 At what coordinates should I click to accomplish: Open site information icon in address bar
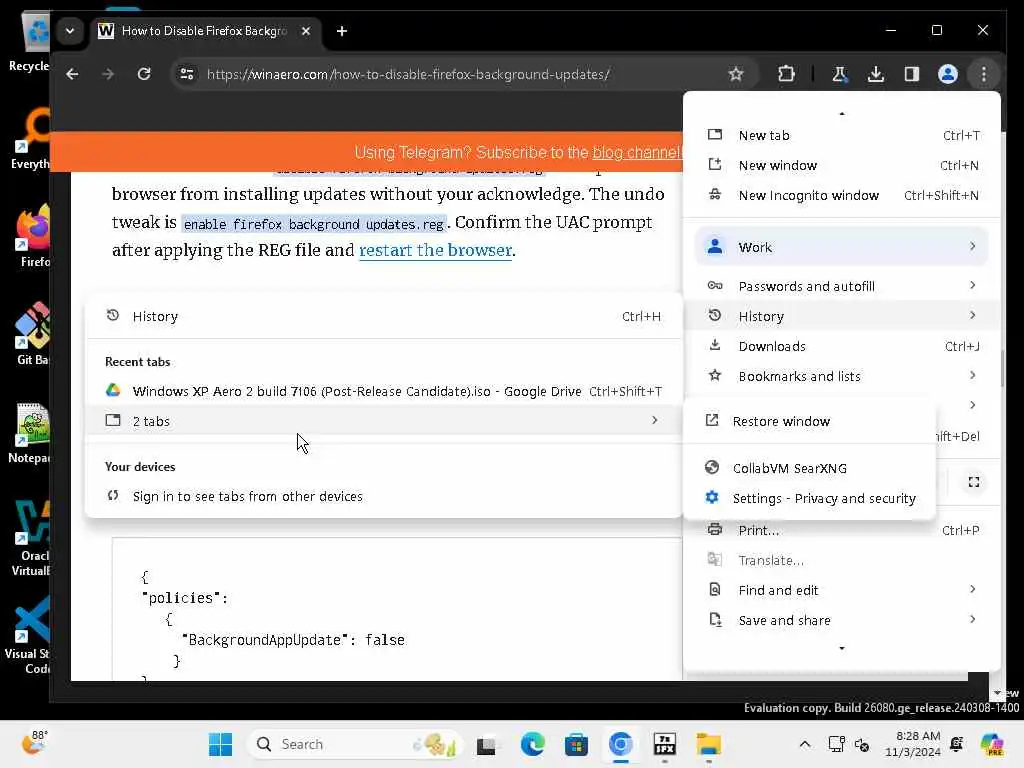click(x=187, y=74)
